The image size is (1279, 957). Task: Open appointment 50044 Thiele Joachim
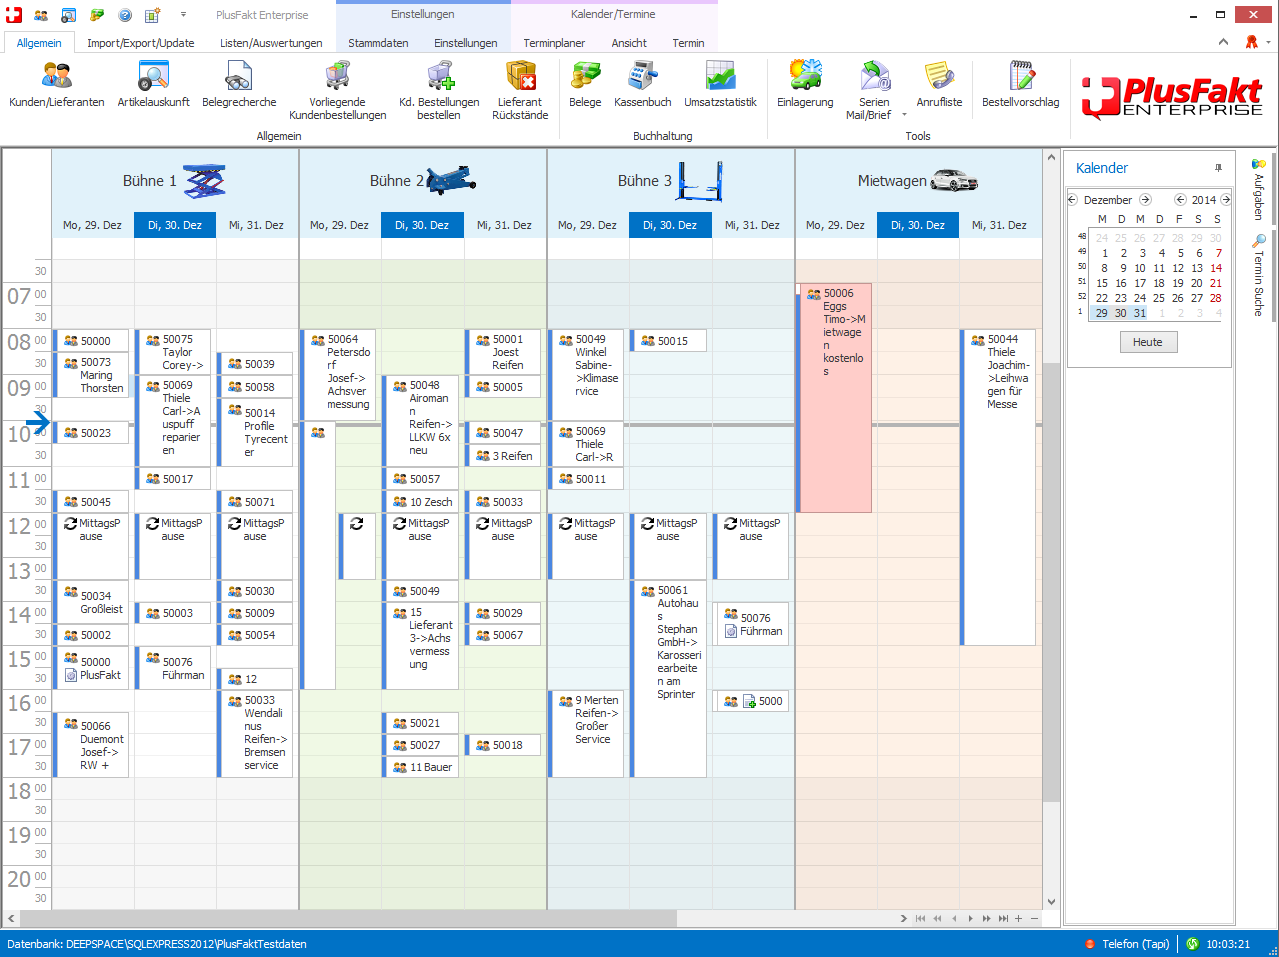tap(999, 487)
